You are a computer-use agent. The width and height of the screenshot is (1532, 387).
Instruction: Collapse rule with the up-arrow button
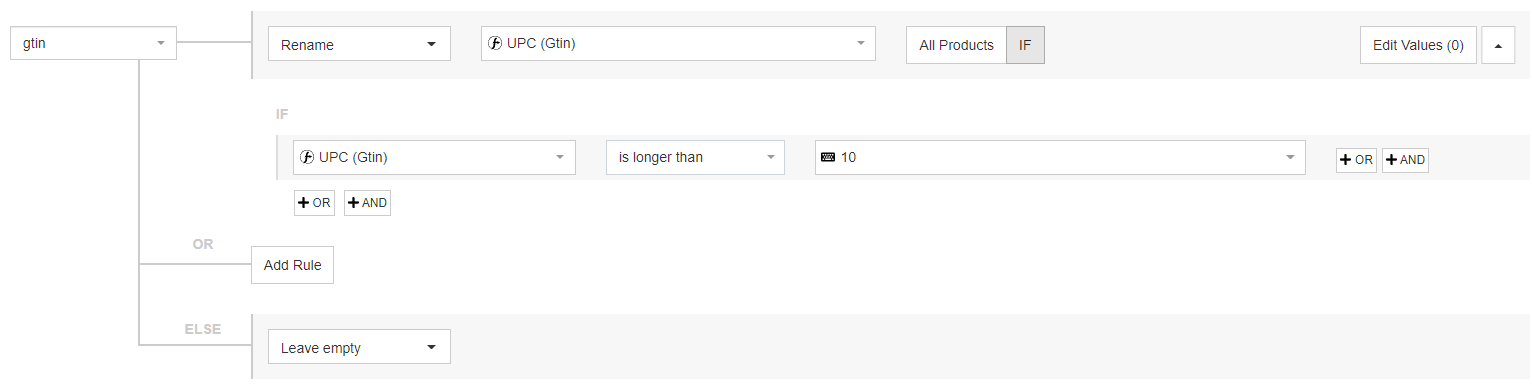click(1498, 45)
